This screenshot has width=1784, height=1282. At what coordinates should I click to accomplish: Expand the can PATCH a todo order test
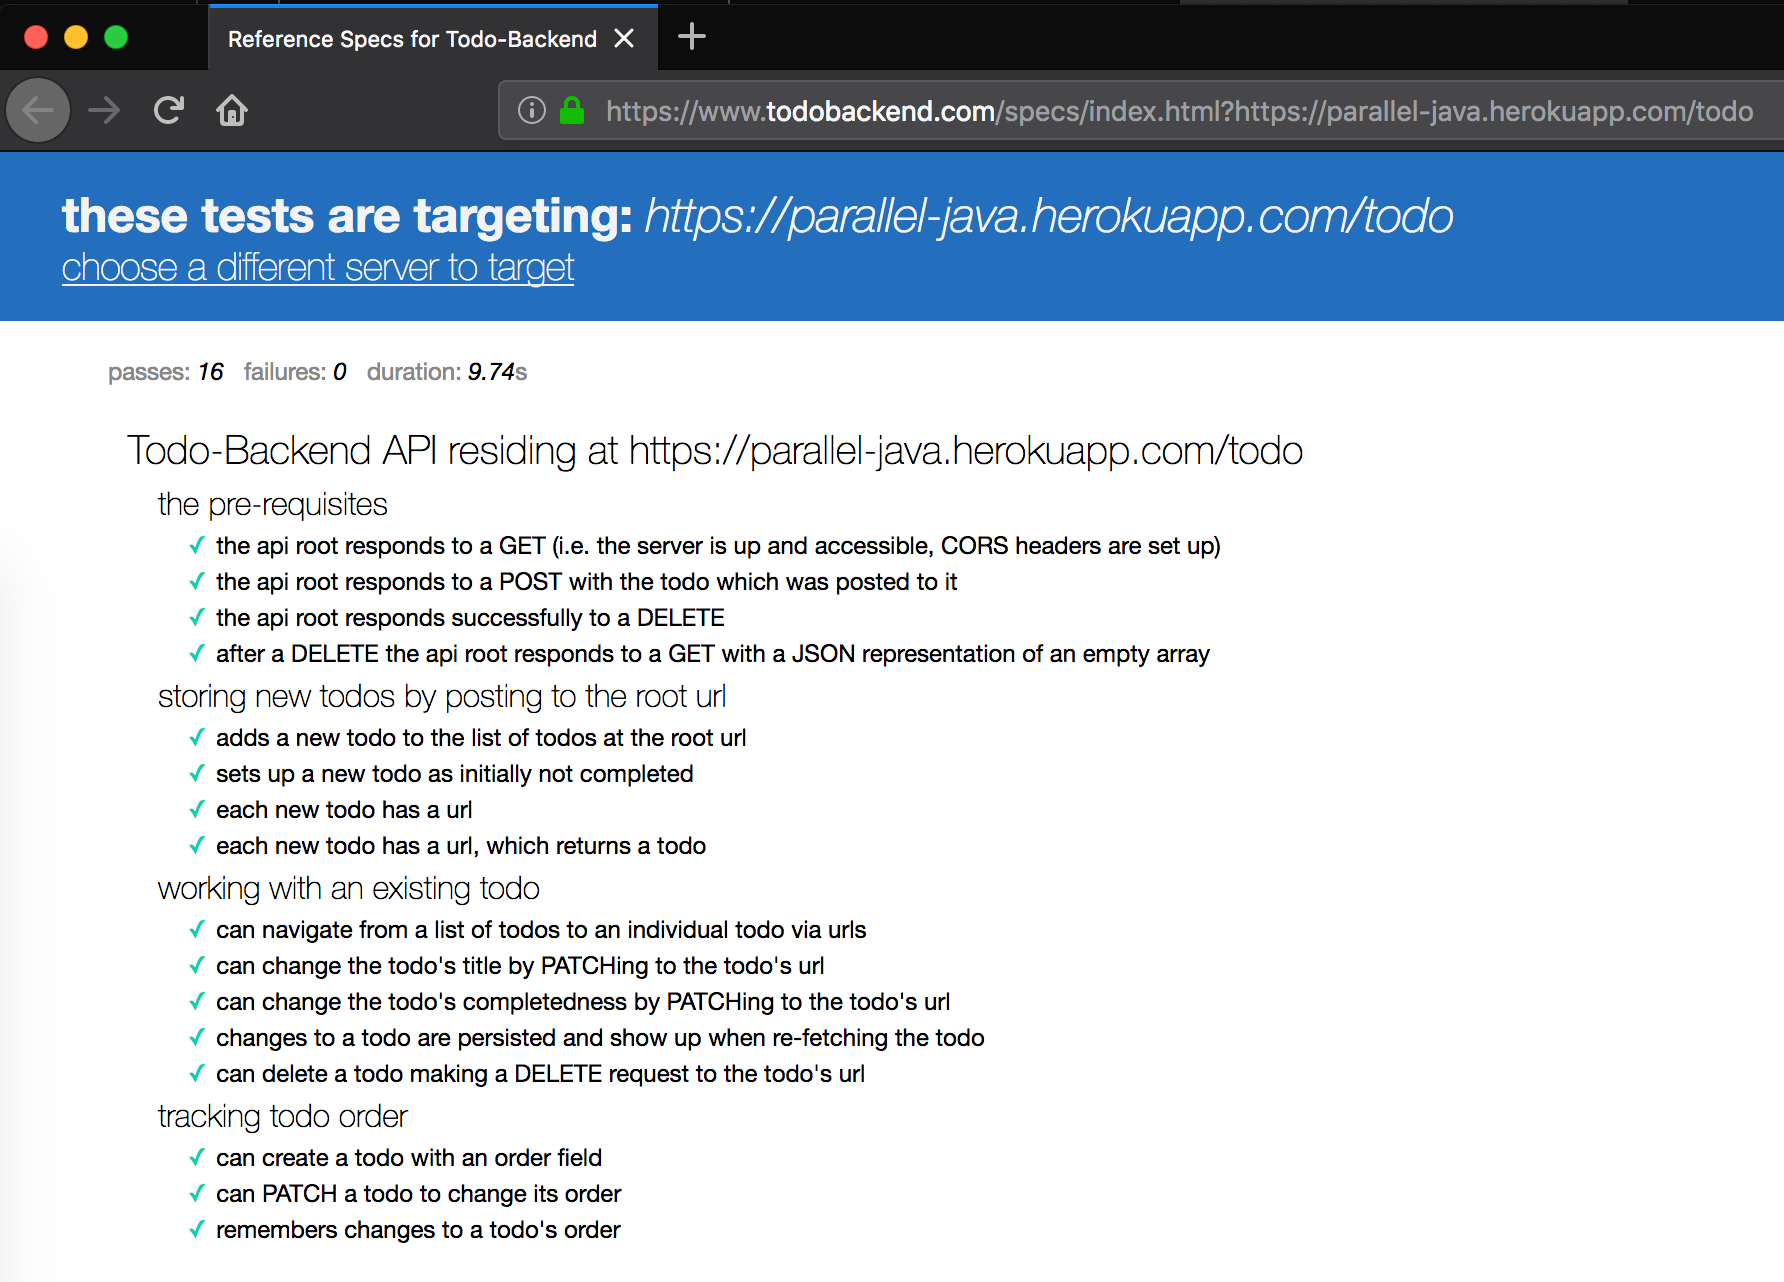(x=418, y=1194)
